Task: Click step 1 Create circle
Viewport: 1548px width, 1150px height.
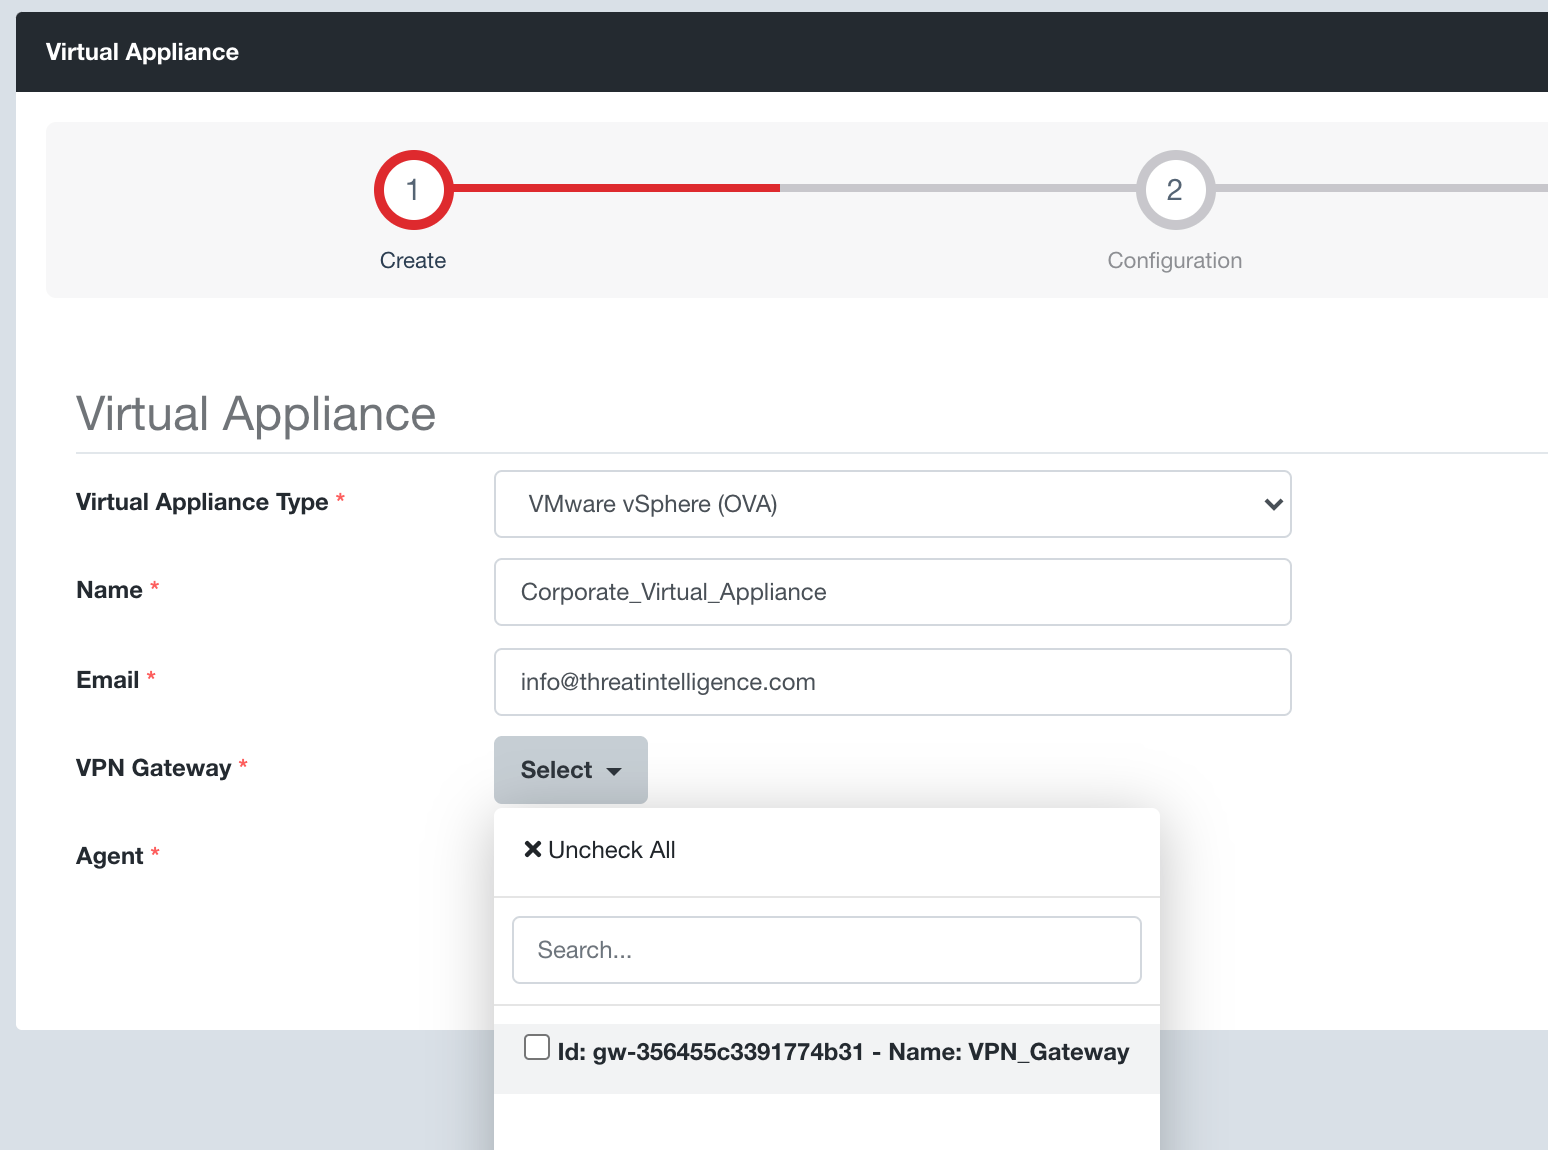Action: 413,190
